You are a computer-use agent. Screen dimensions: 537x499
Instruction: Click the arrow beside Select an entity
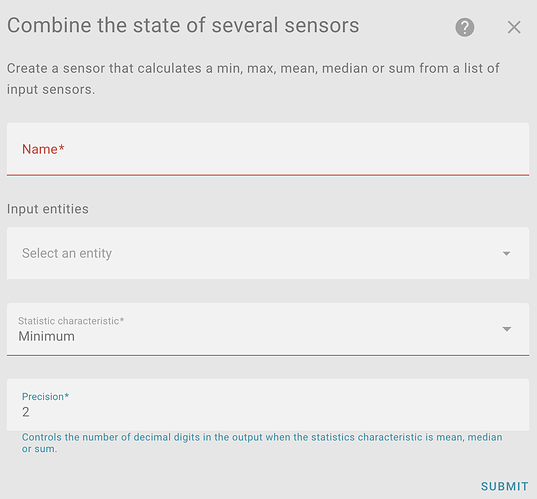pyautogui.click(x=506, y=253)
